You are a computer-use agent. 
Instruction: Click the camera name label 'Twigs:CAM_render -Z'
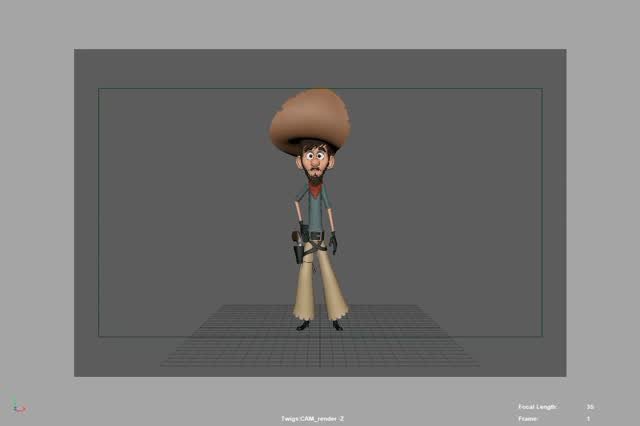click(x=313, y=419)
